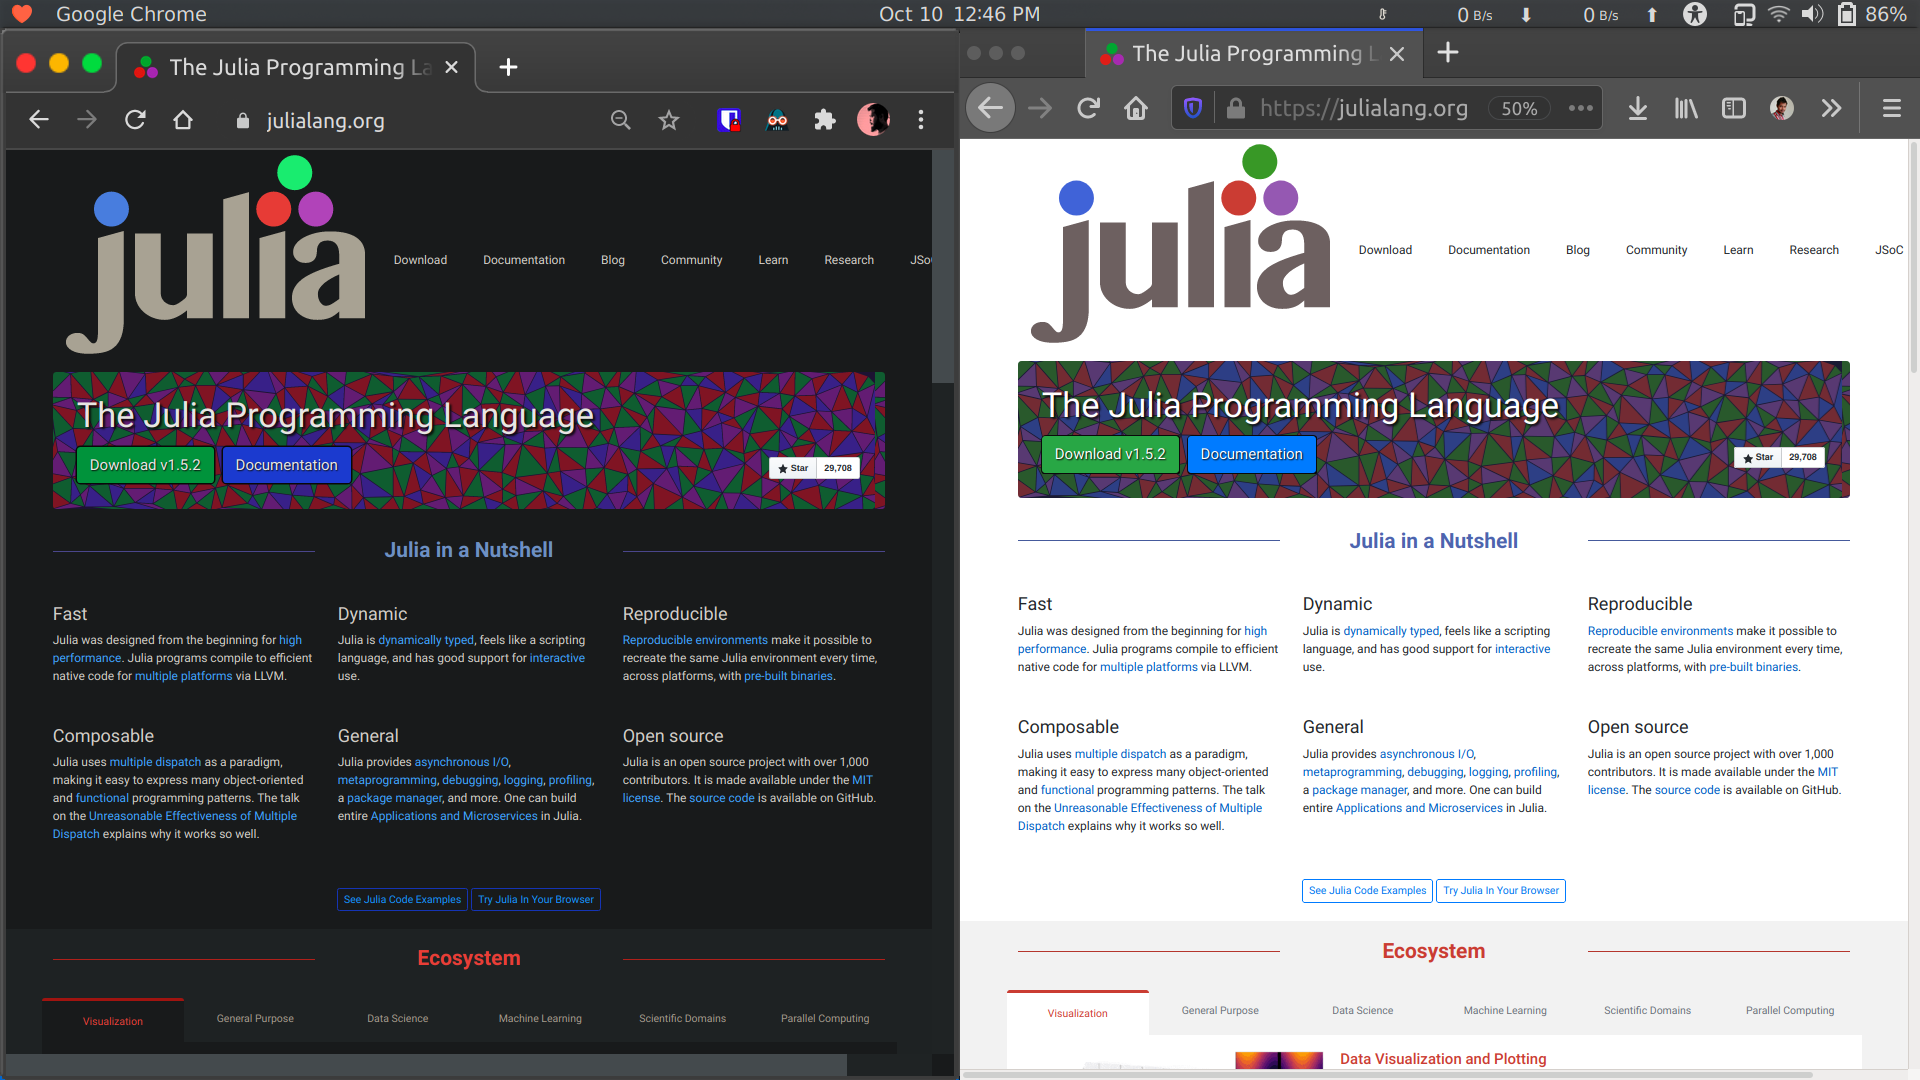Open Firefox hamburger menu
Screen dimensions: 1920x1080
pos(1891,108)
